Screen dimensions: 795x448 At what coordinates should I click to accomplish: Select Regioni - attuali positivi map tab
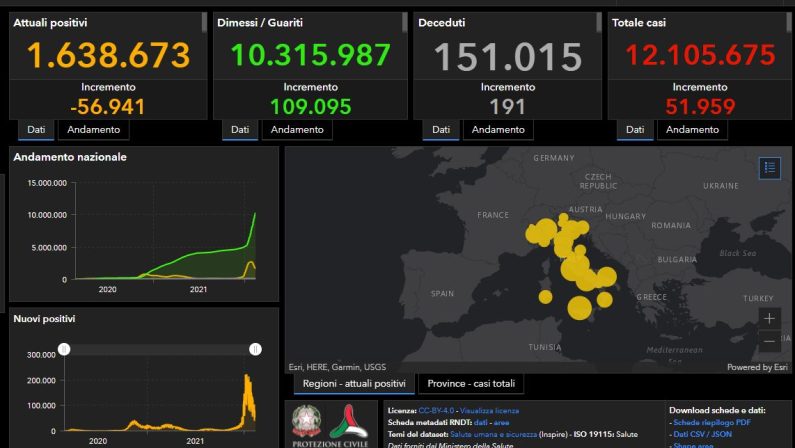click(x=354, y=384)
